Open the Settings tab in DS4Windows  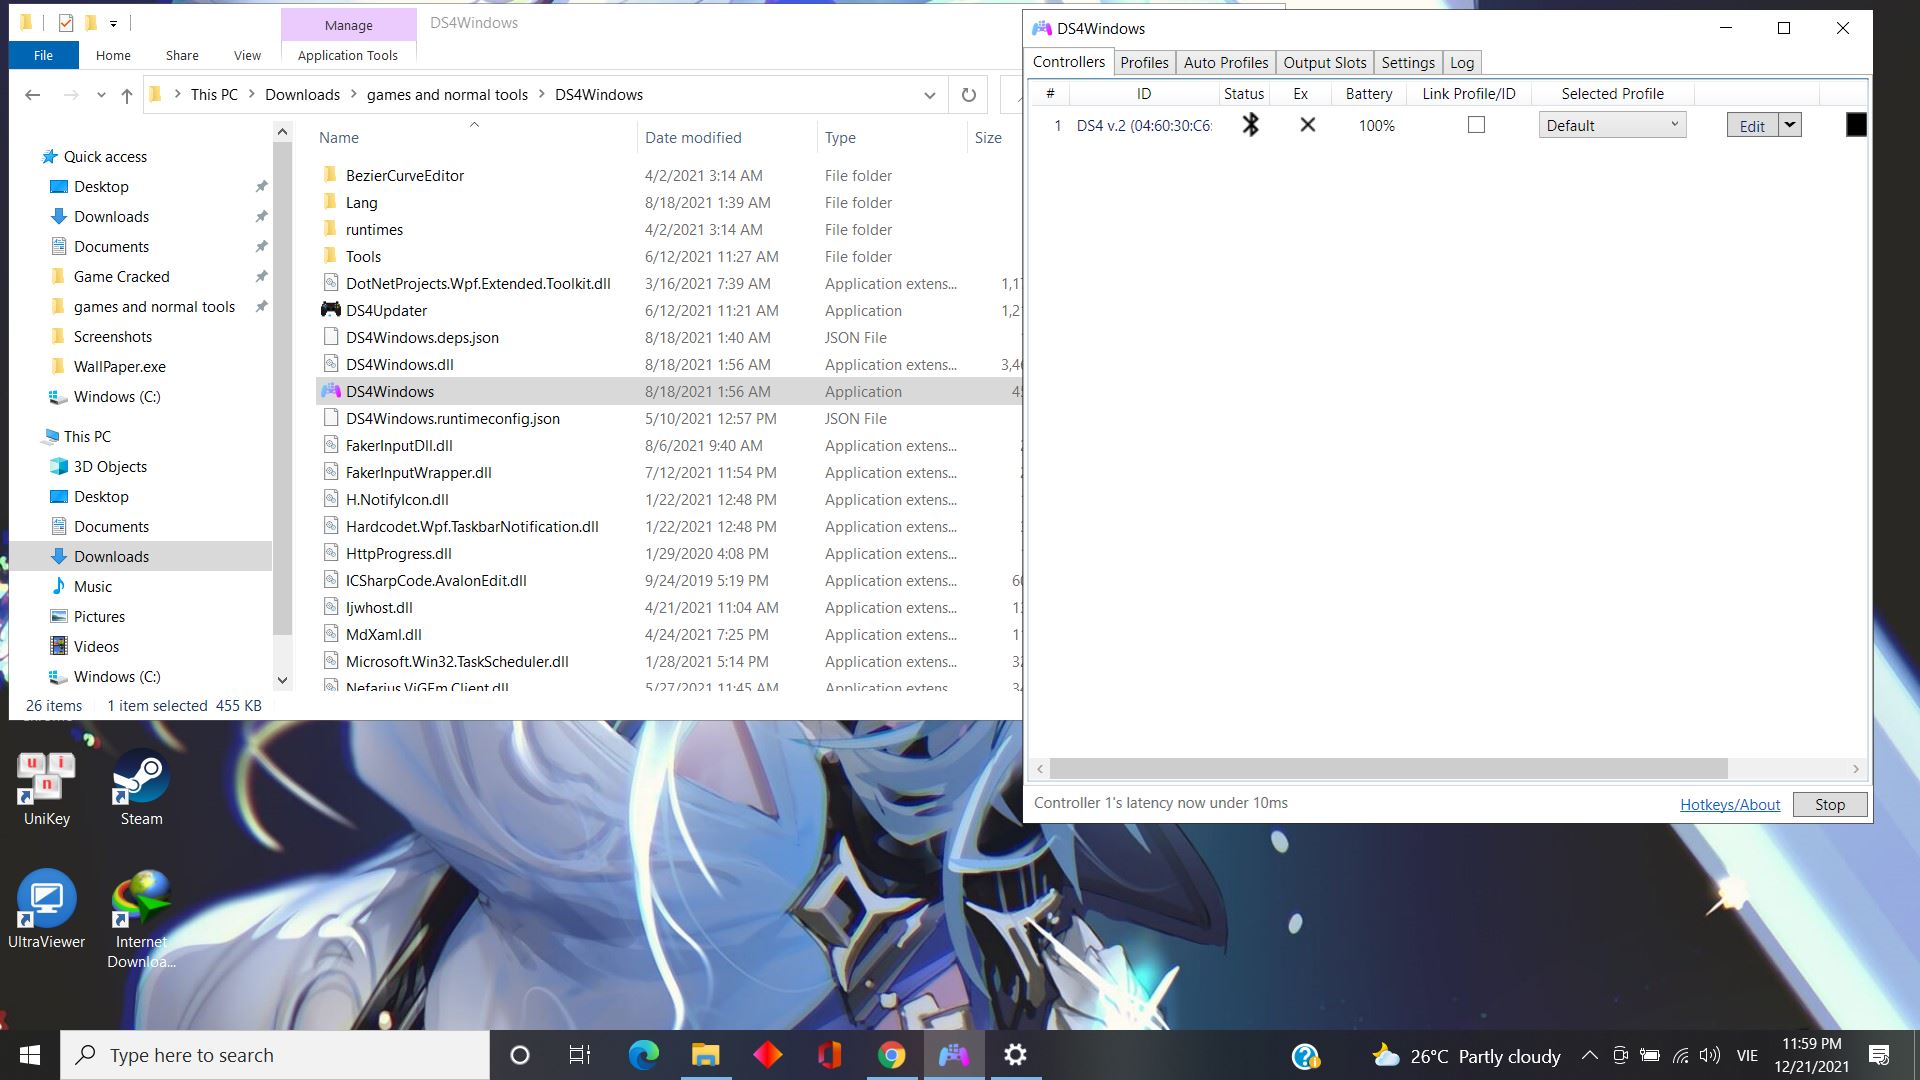point(1407,62)
